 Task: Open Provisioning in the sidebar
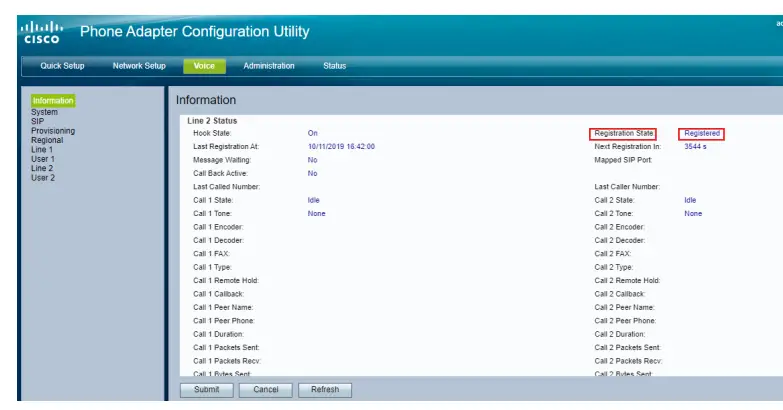click(x=53, y=131)
